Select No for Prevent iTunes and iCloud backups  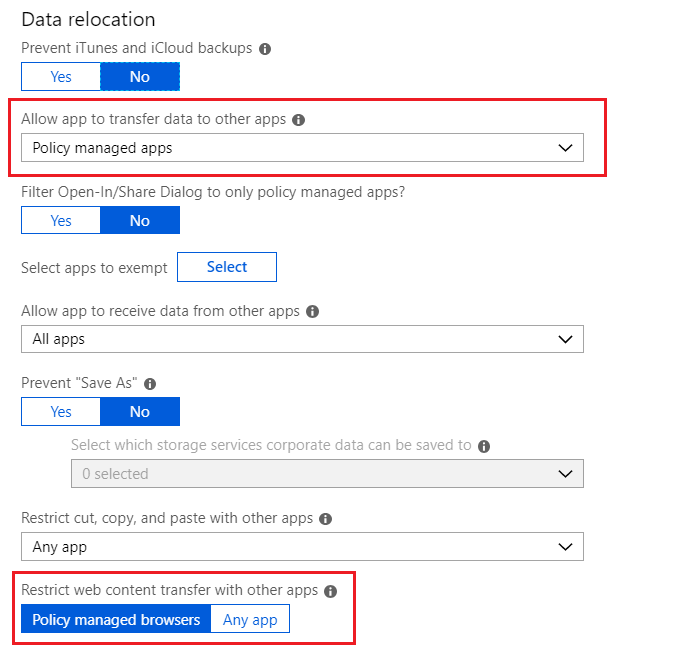pyautogui.click(x=140, y=76)
